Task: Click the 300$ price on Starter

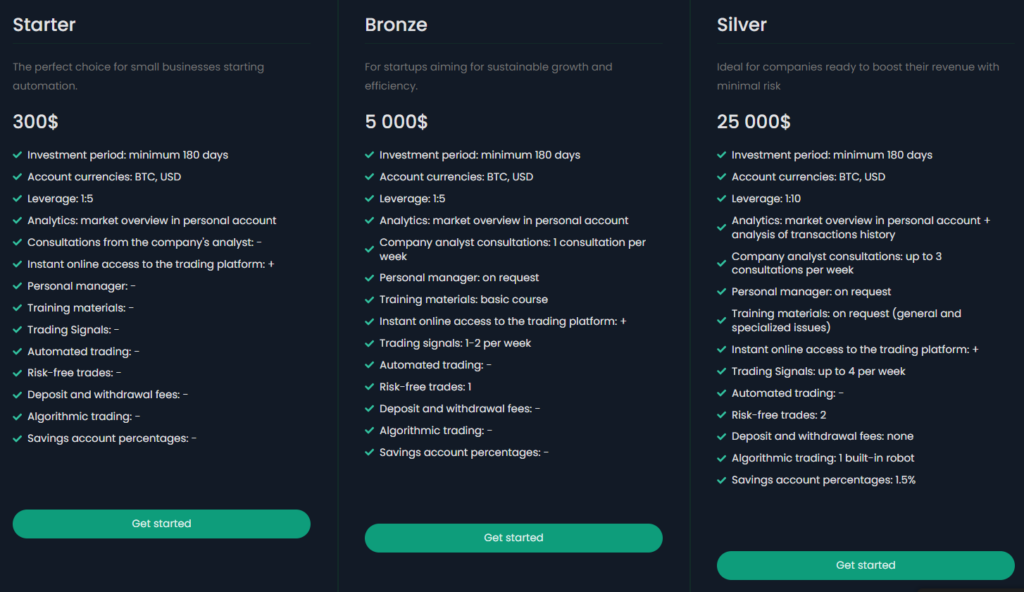Action: pos(35,122)
